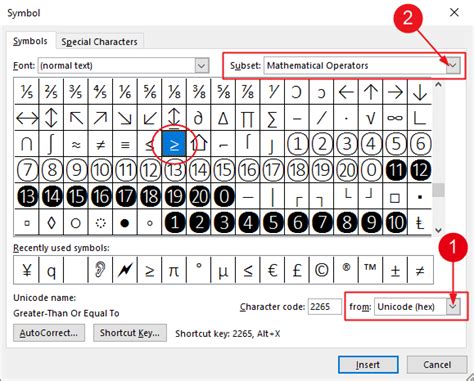The width and height of the screenshot is (474, 381).
Task: Pick the black circle bullet symbol
Action: 125,223
